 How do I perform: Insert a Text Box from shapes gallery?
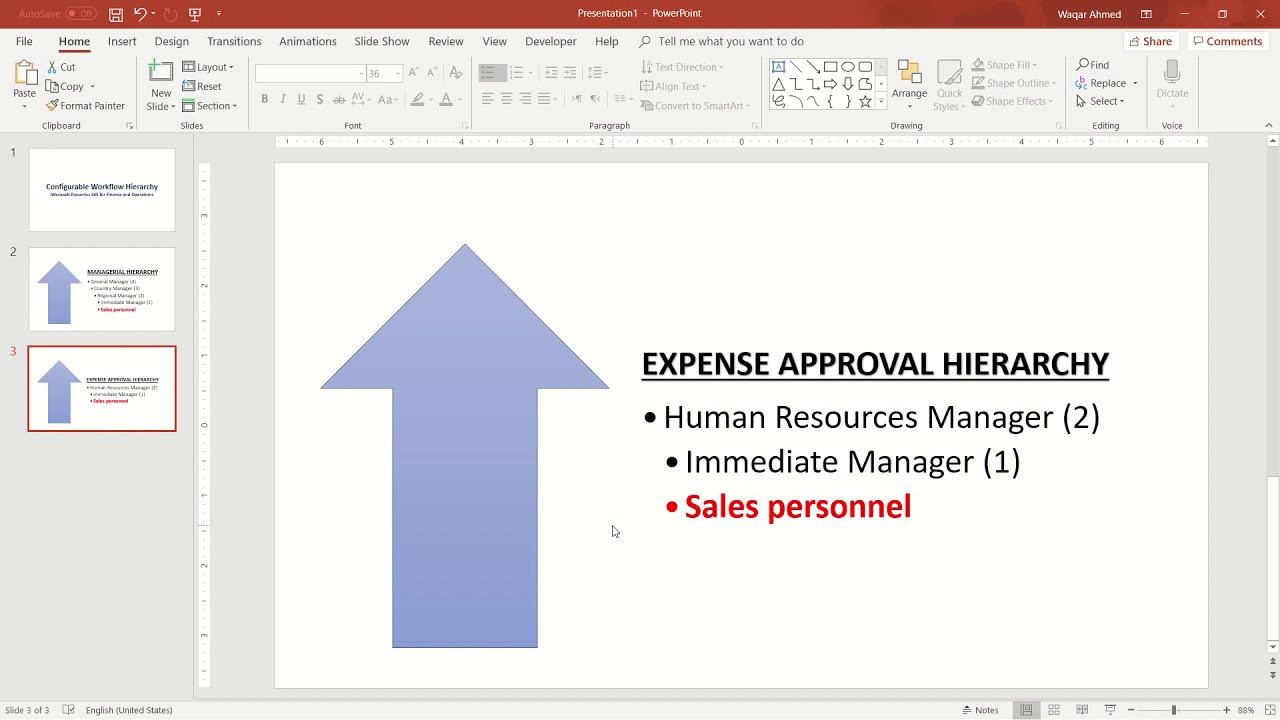[x=778, y=67]
